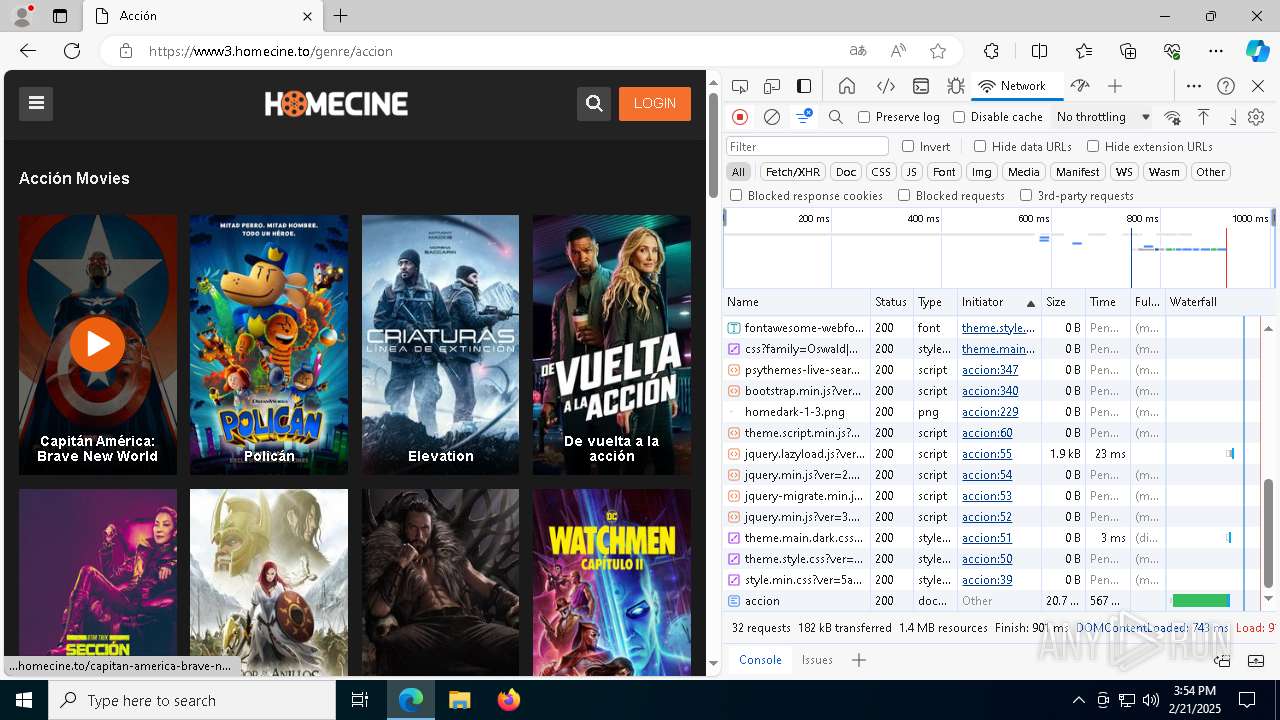Tick Blocked response cookies checkbox
The width and height of the screenshot is (1280, 720).
point(736,196)
